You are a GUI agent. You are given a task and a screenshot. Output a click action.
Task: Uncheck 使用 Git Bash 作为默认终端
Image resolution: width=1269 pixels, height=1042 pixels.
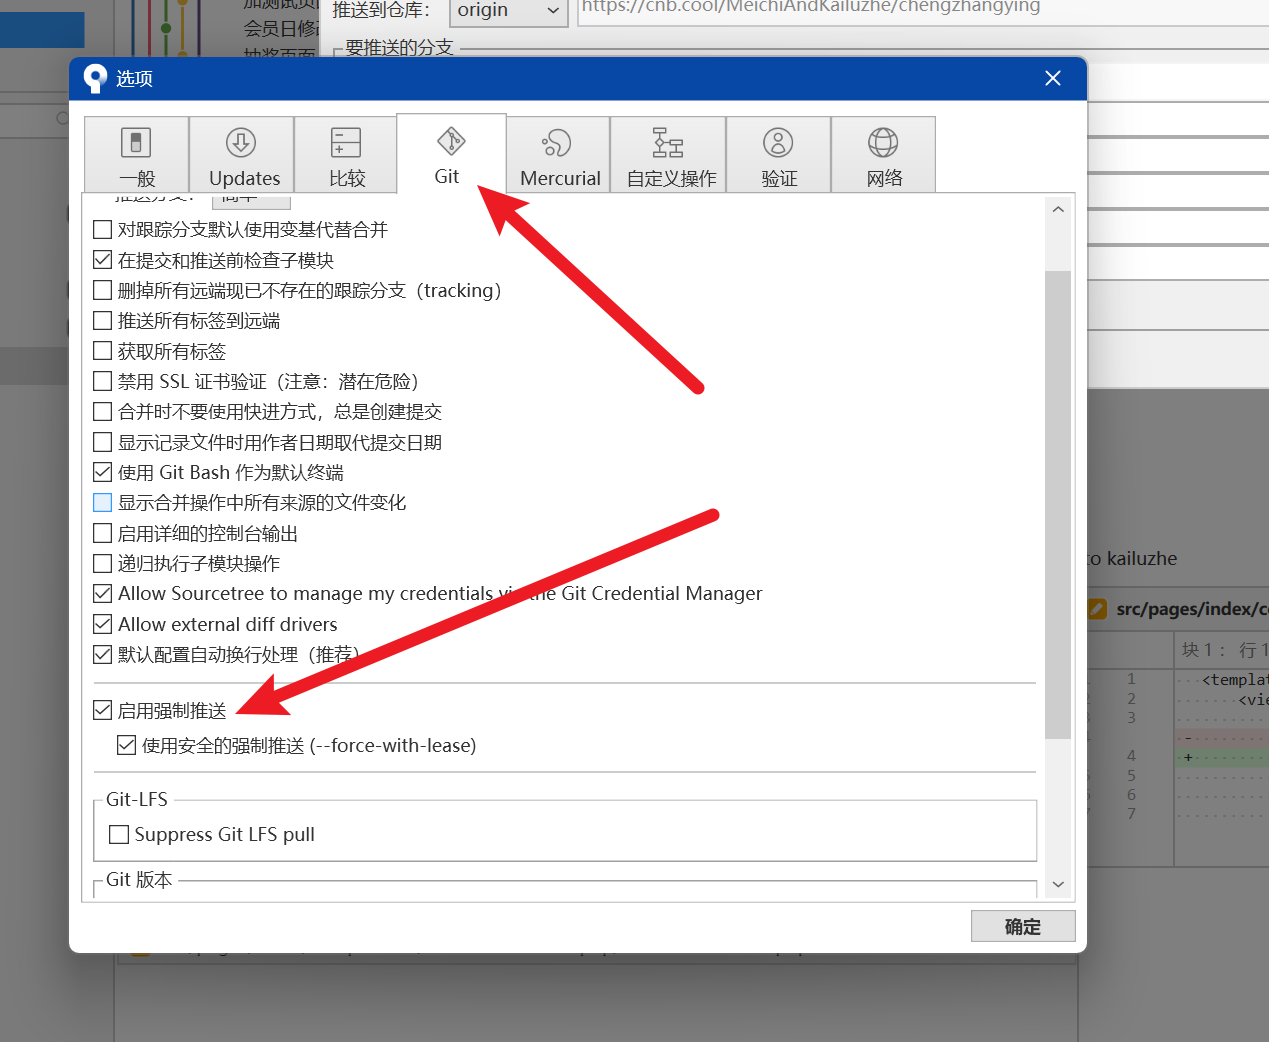102,472
